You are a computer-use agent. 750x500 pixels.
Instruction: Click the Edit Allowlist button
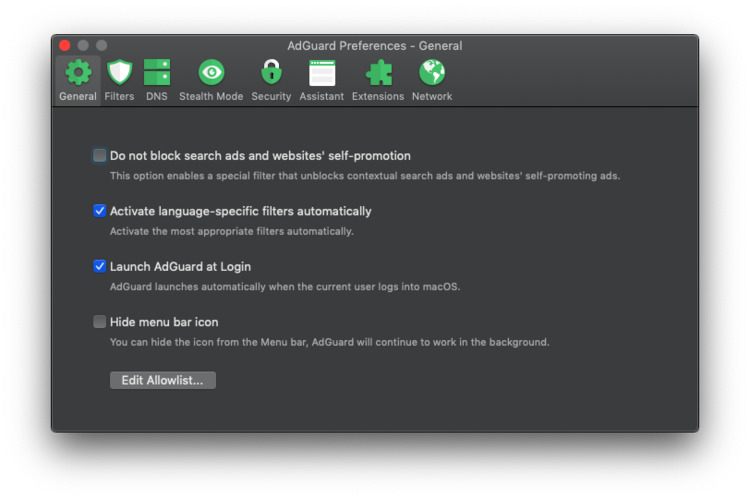click(x=163, y=380)
